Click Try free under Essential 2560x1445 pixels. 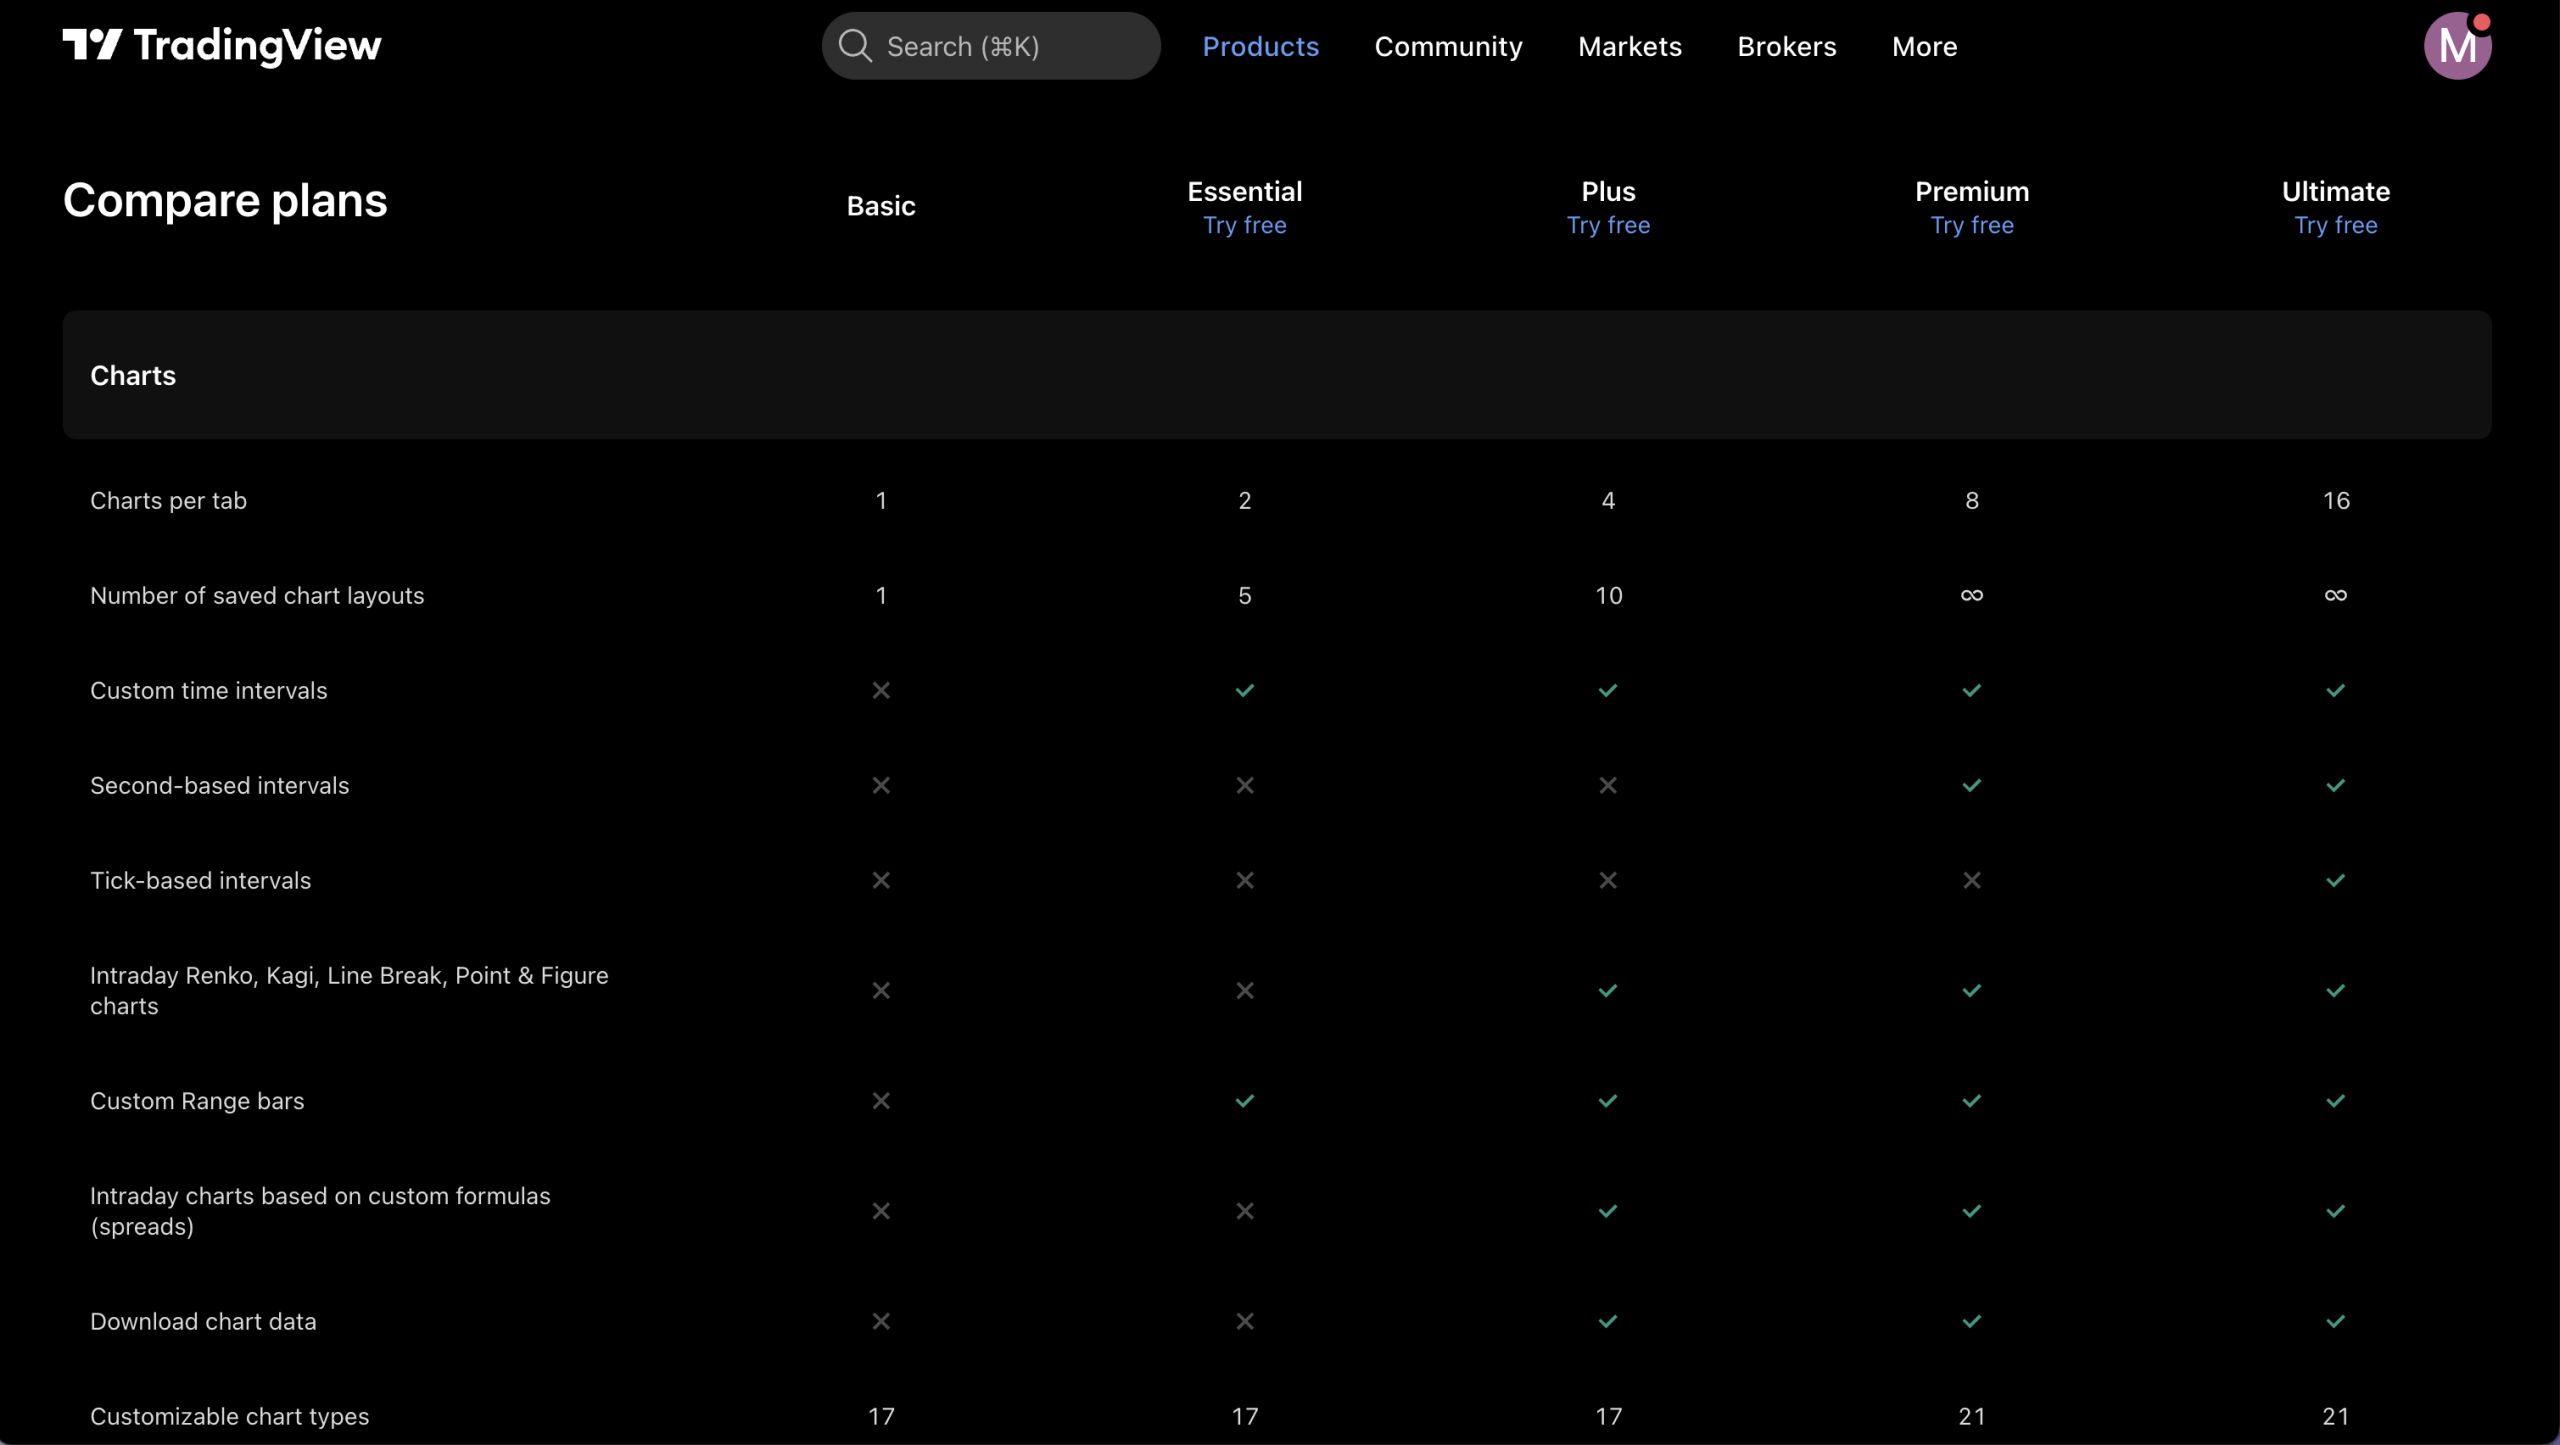(1244, 226)
